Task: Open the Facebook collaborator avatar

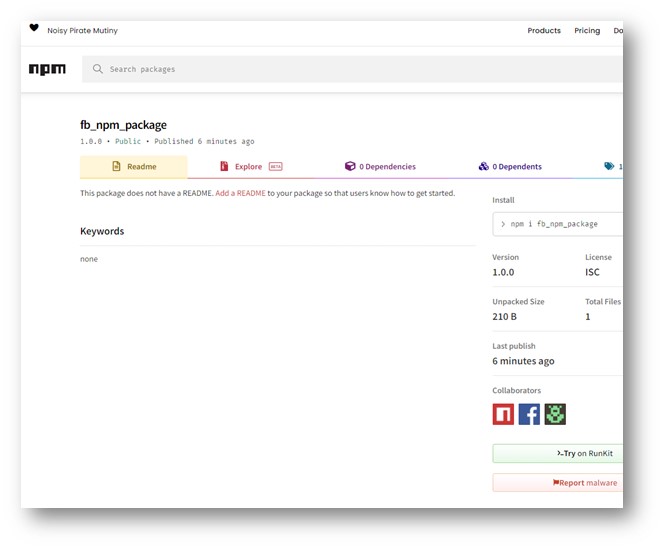Action: coord(529,414)
